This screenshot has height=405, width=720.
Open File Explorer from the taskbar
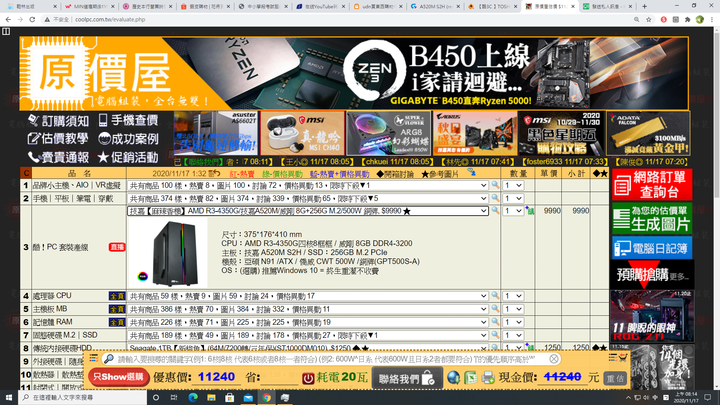(x=211, y=397)
